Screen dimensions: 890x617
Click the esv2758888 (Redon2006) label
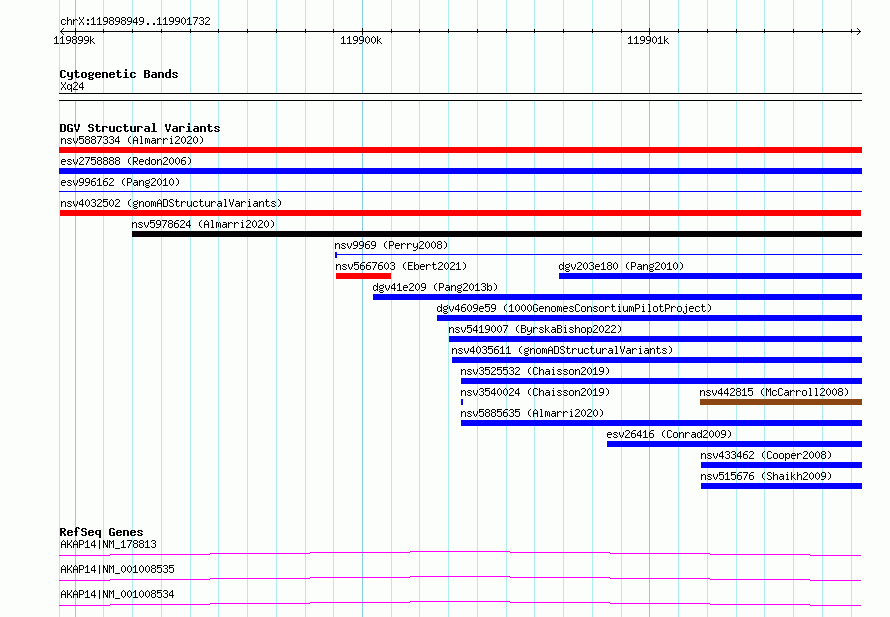point(126,161)
